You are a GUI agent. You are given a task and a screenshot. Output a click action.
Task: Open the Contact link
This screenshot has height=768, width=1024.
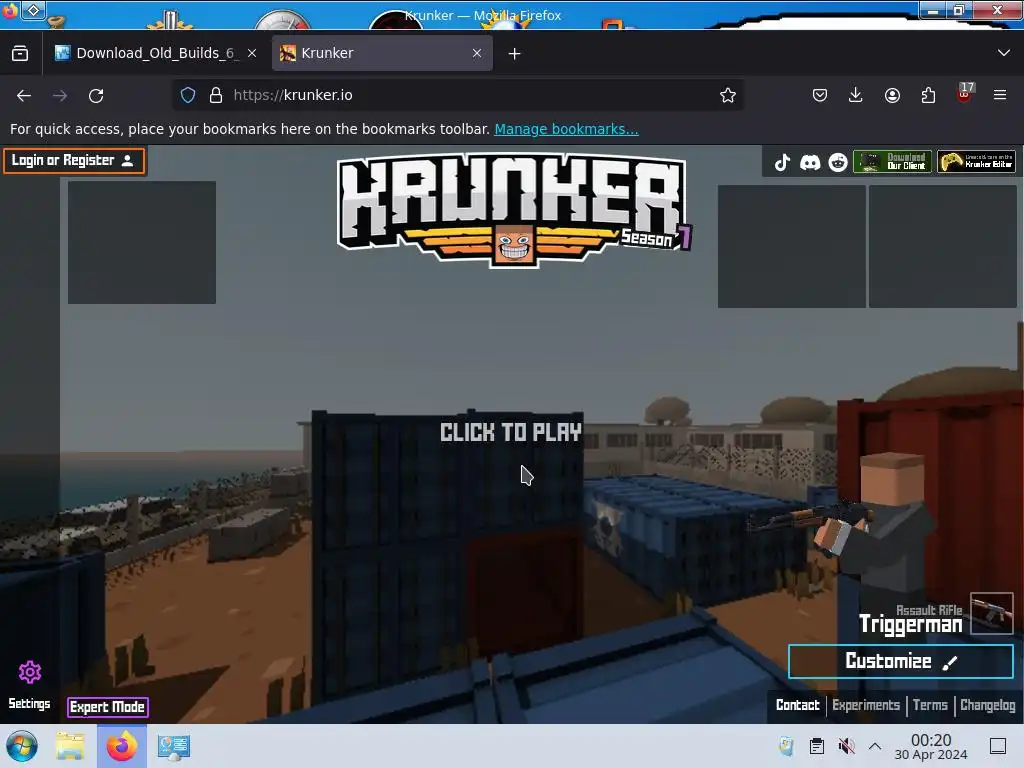click(797, 705)
